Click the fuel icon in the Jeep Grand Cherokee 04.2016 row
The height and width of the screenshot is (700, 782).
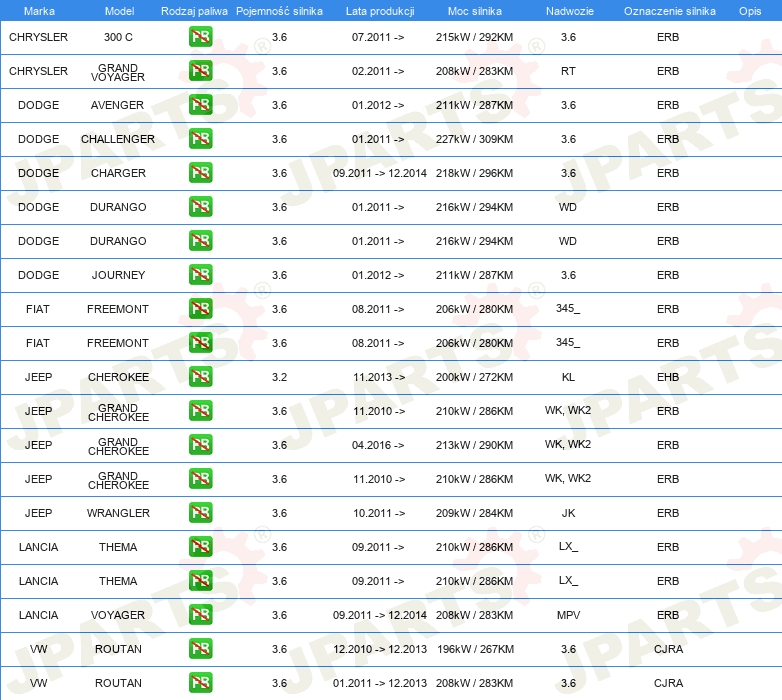[200, 445]
